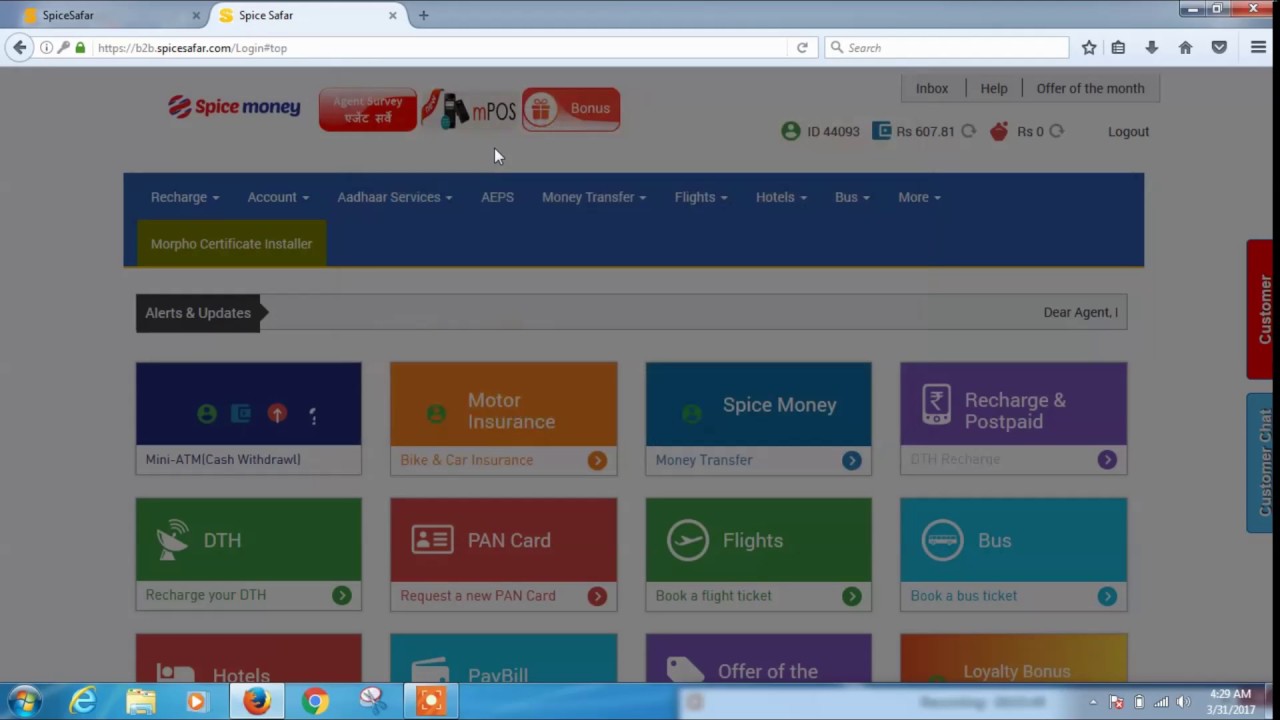Click the Alerts & Updates label
This screenshot has height=720, width=1280.
point(198,313)
